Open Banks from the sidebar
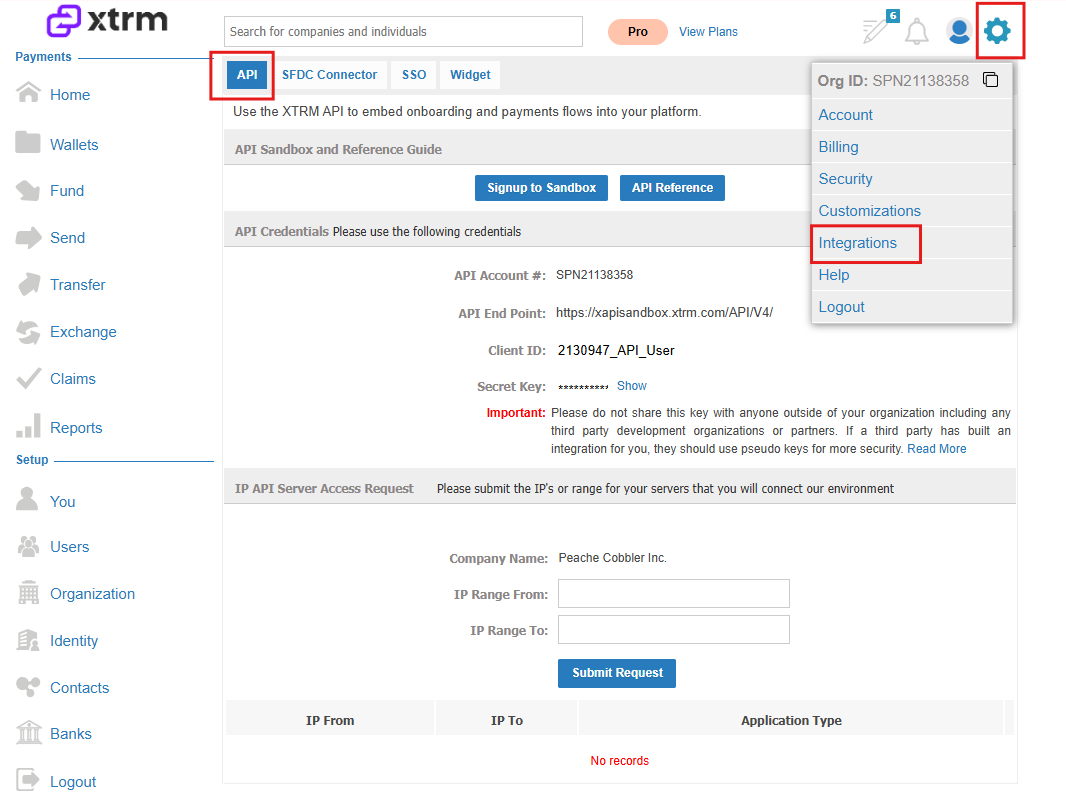 pyautogui.click(x=71, y=734)
